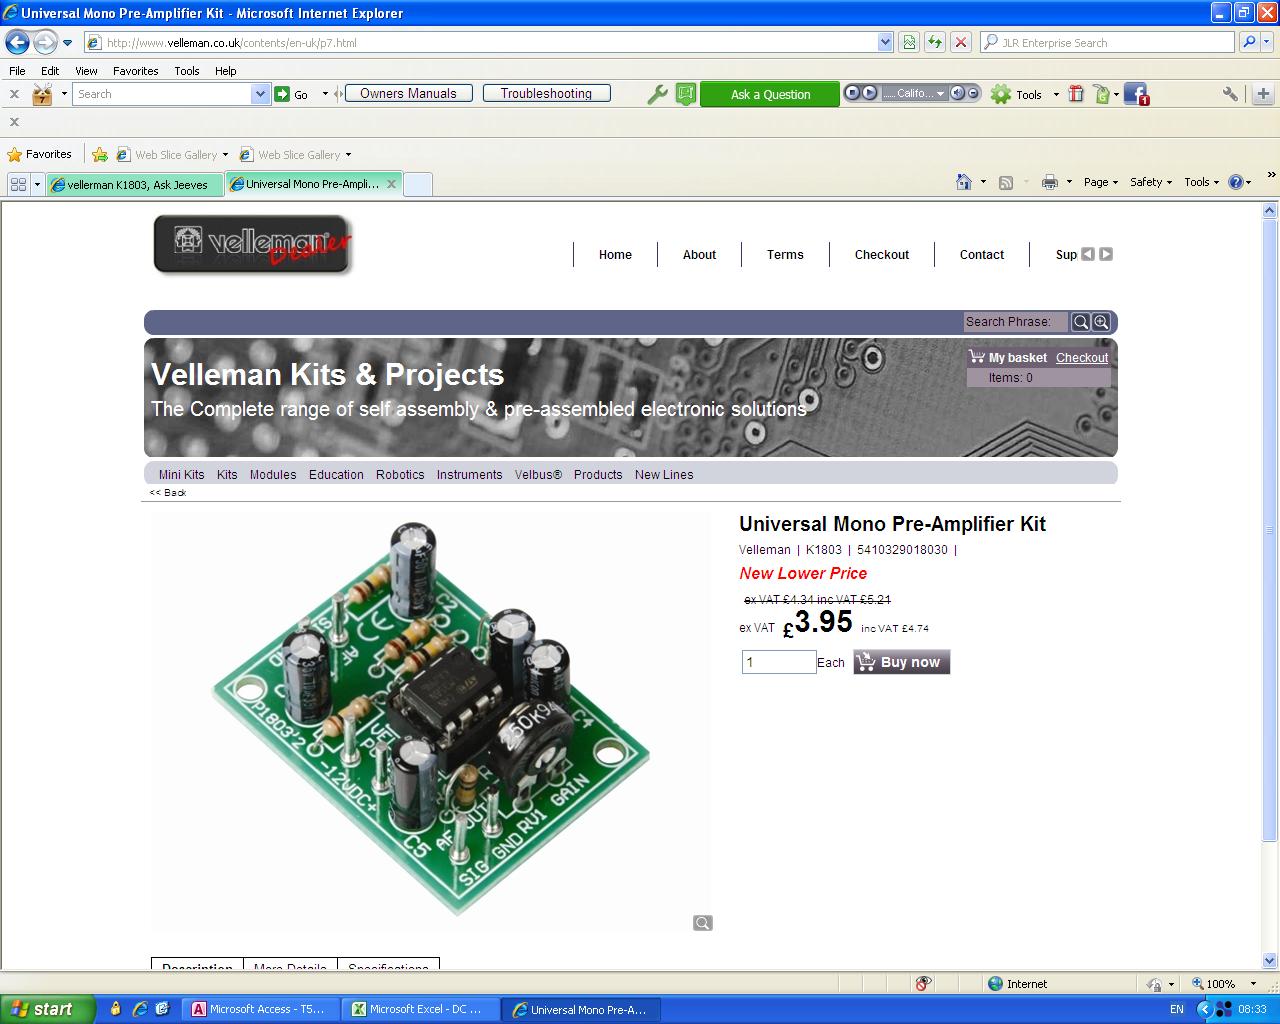Click the Quick Tabs grid icon
Screen dimensions: 1280x1024
(x=18, y=184)
